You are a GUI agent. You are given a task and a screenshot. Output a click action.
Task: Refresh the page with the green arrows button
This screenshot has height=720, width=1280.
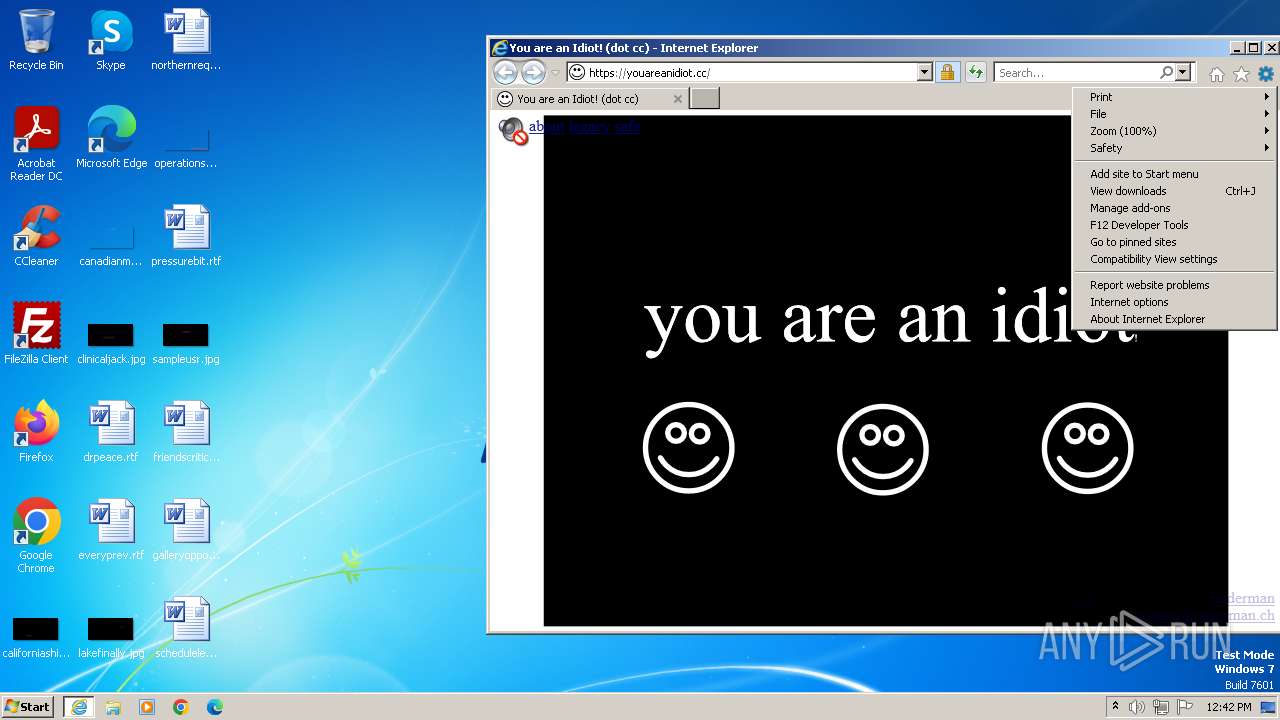coord(975,72)
